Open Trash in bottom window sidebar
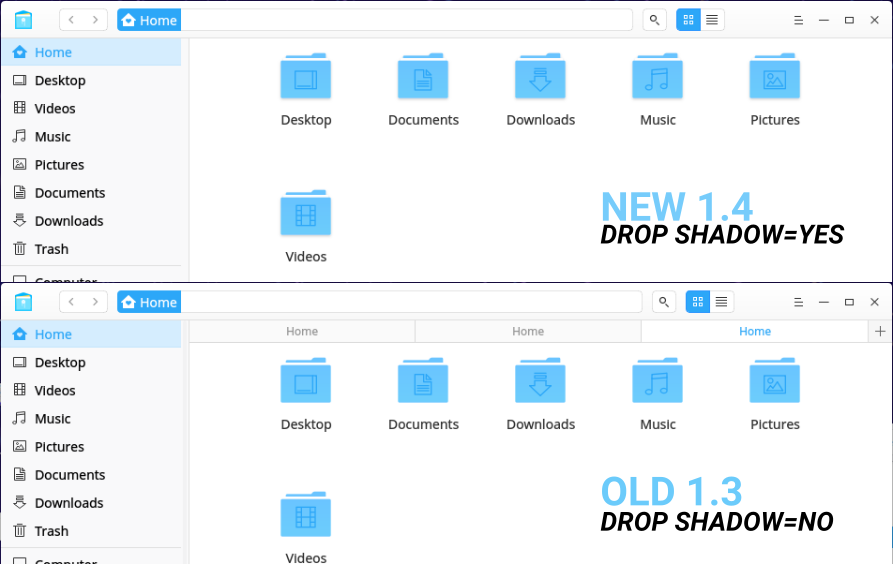The height and width of the screenshot is (564, 893). pyautogui.click(x=91, y=531)
